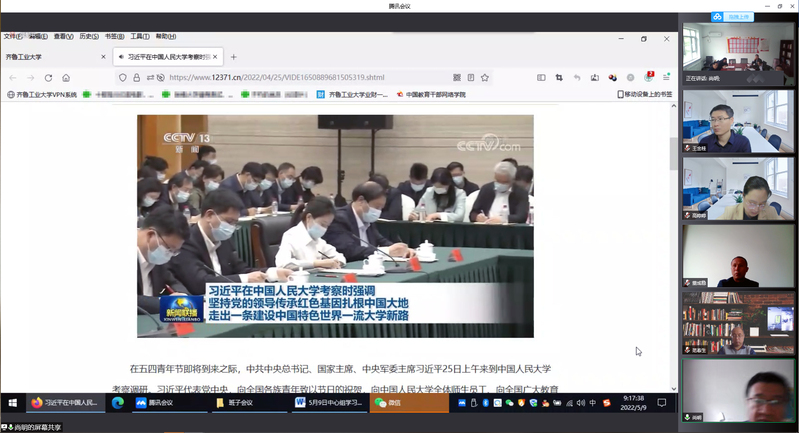The width and height of the screenshot is (799, 433).
Task: Open the 书签 menu
Action: 115,37
